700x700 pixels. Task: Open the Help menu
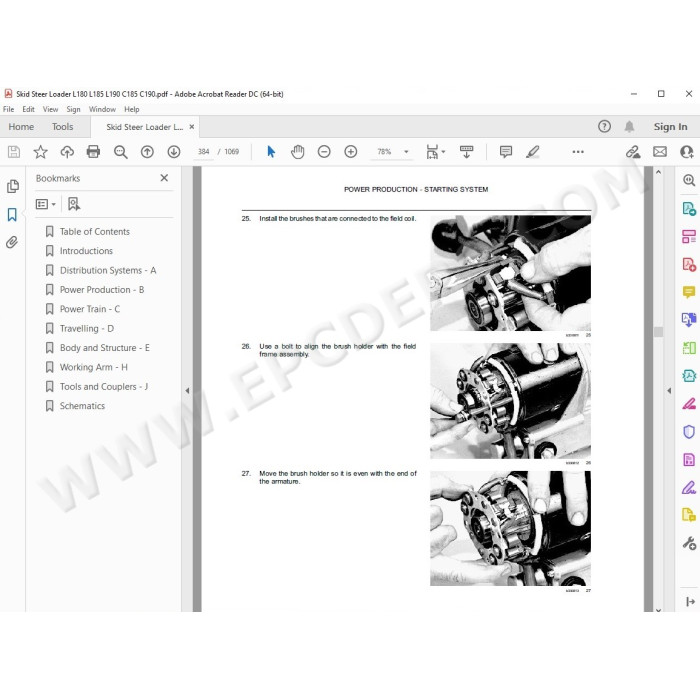pyautogui.click(x=132, y=109)
